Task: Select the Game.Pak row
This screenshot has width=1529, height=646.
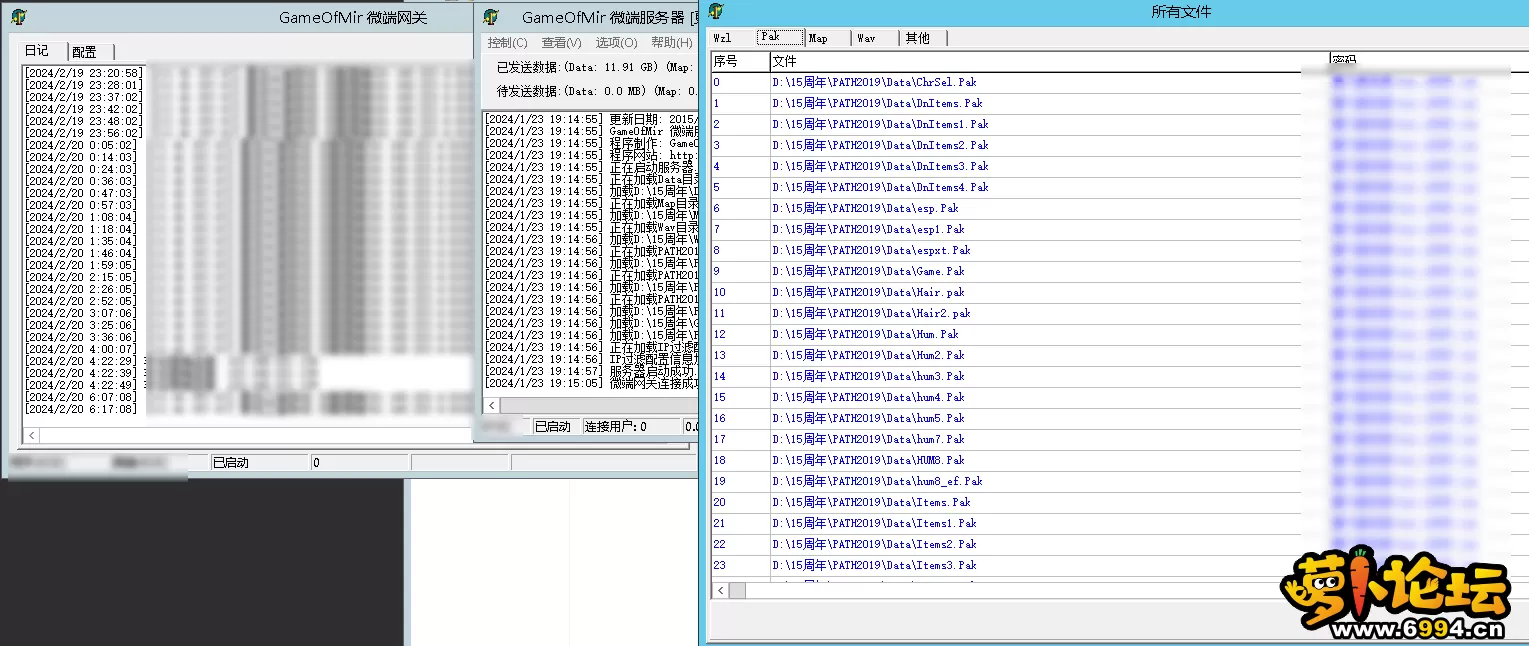Action: [1119, 271]
